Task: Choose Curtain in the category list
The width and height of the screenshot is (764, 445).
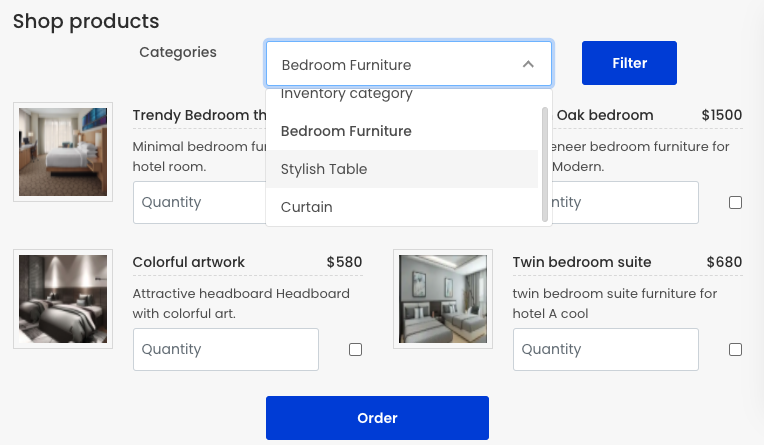Action: coord(402,207)
